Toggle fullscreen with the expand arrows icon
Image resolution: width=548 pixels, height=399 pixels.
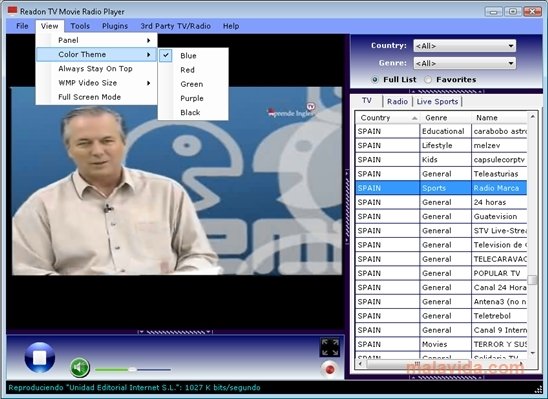point(330,347)
